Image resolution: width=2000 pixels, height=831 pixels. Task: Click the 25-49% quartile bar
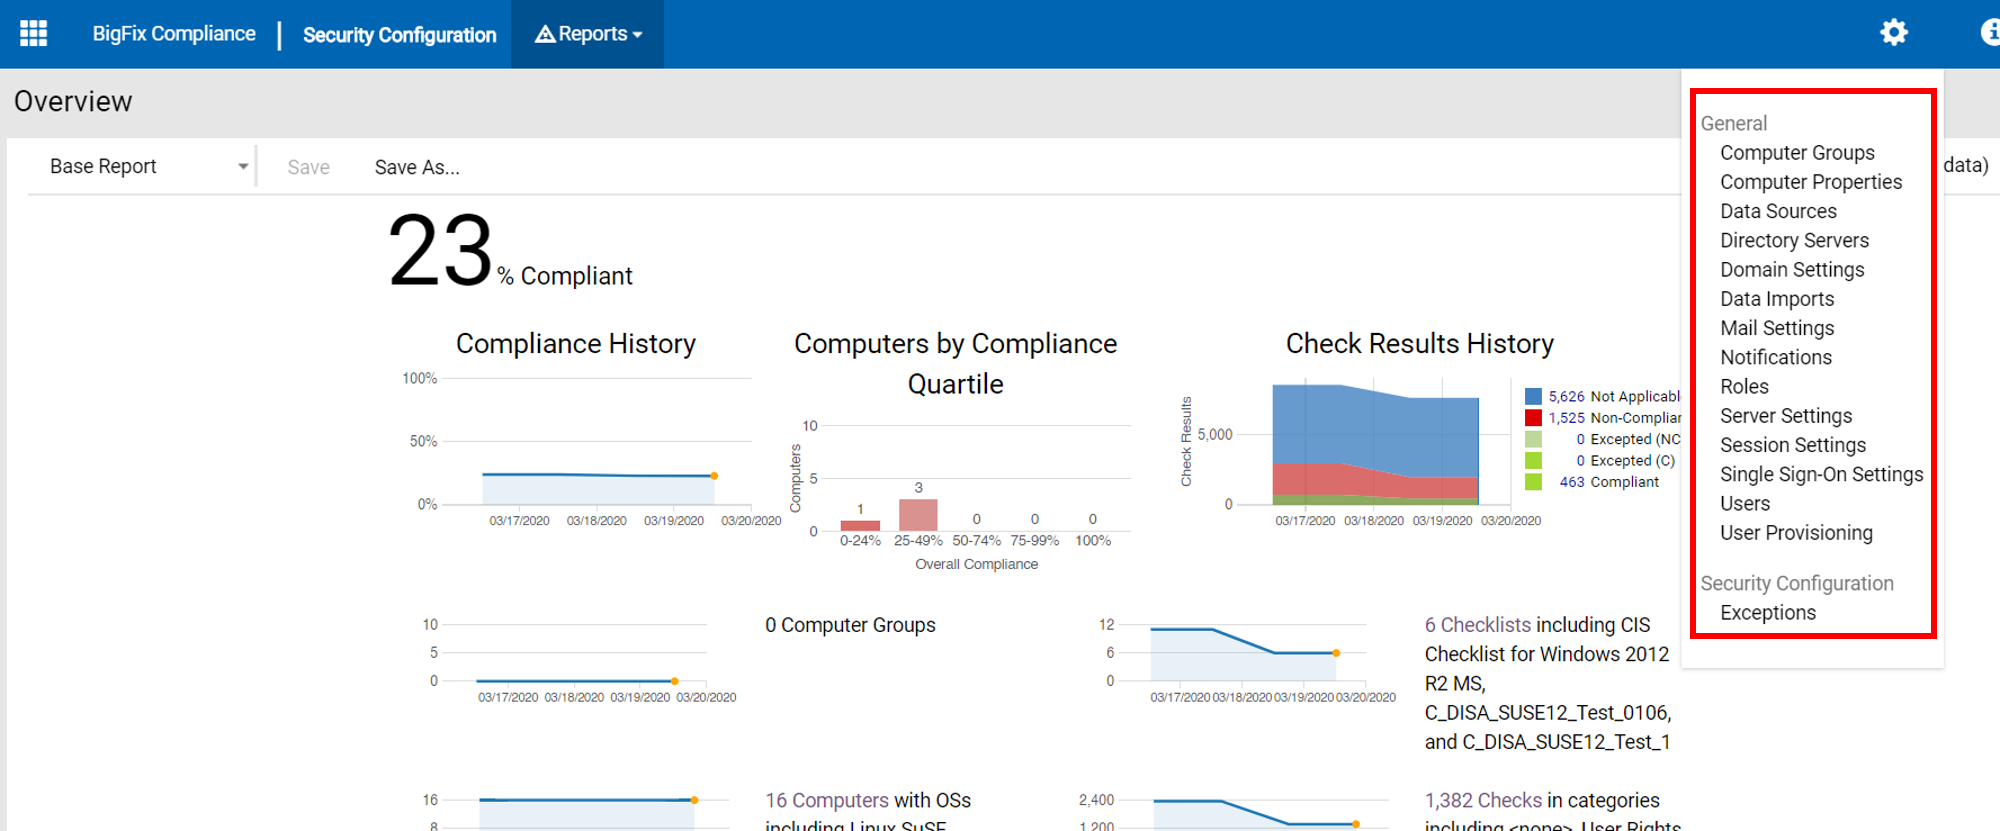pos(918,515)
